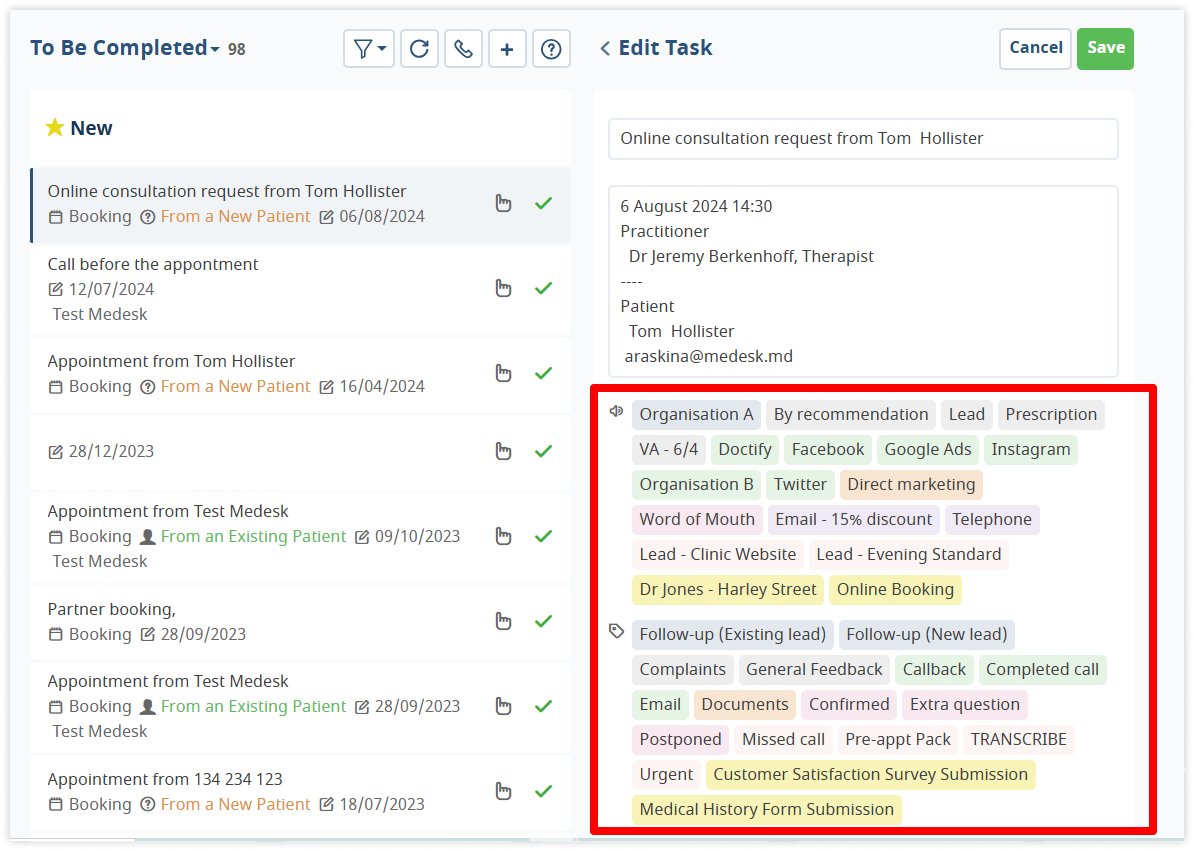
Task: Choose Dr Jones - Harley Street tag
Action: [x=727, y=590]
